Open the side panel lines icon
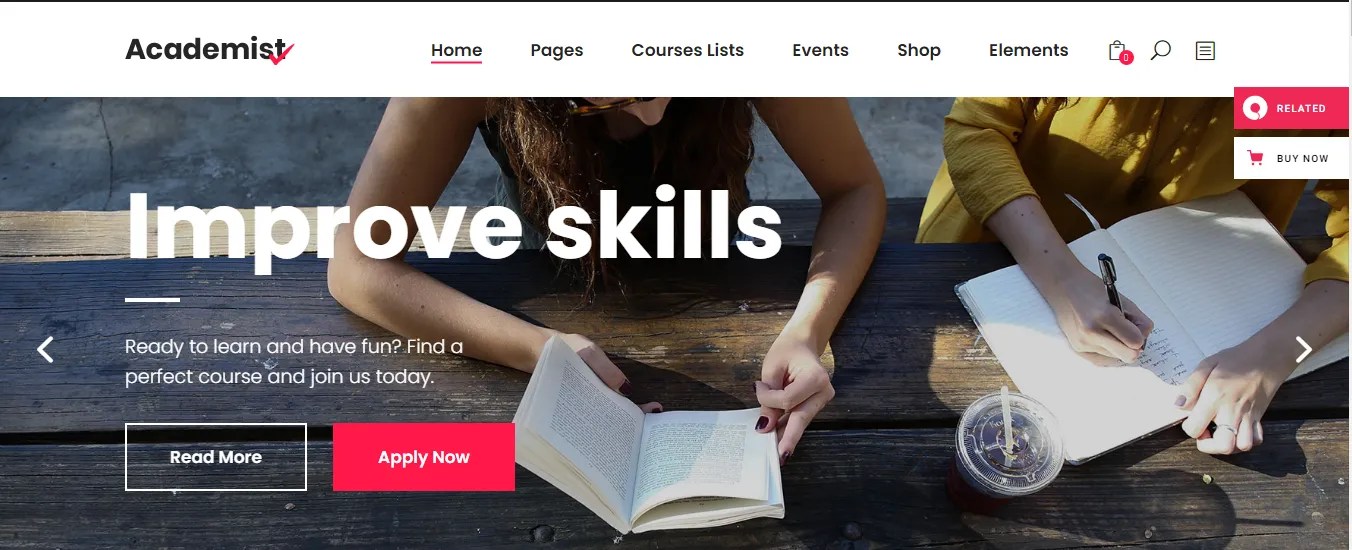The width and height of the screenshot is (1352, 550). tap(1205, 50)
